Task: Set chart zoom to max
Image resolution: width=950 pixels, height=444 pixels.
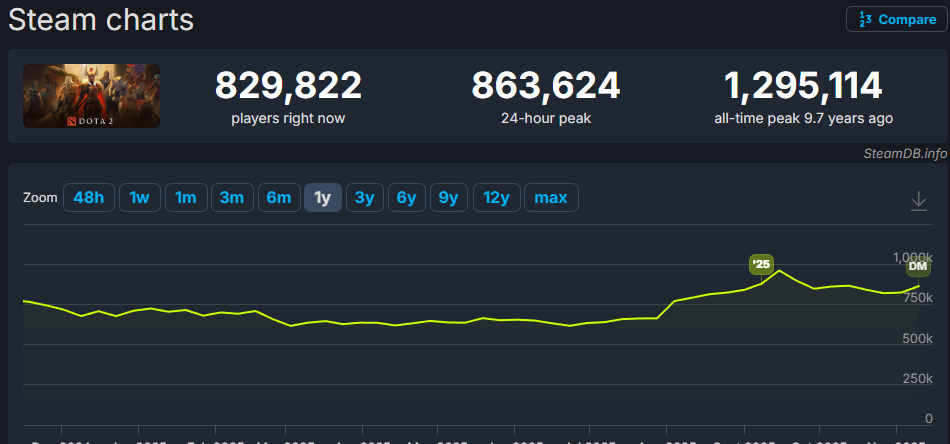Action: [x=551, y=198]
